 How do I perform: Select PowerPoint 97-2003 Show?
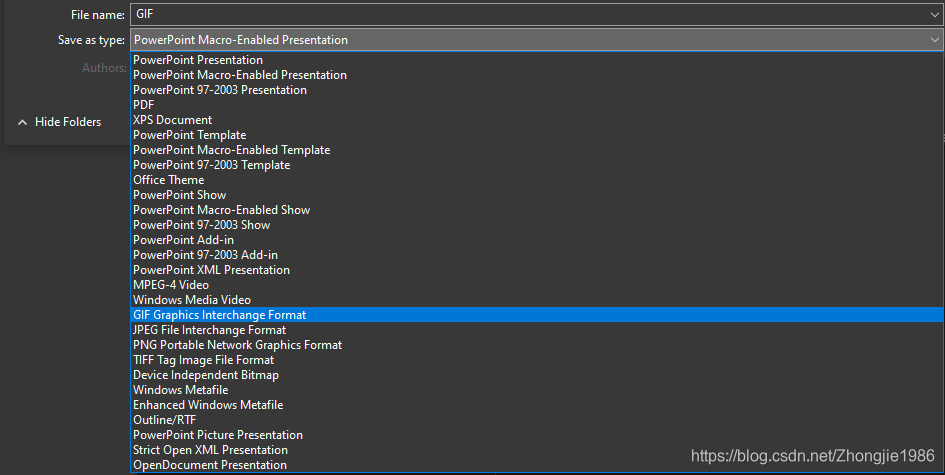[x=537, y=225]
